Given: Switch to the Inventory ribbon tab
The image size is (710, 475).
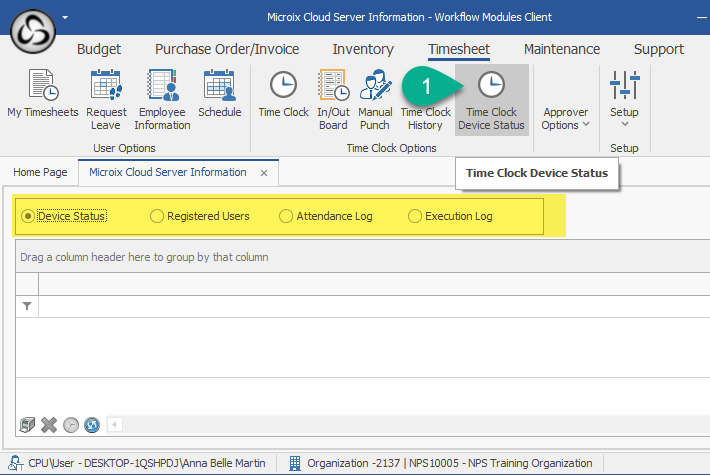Looking at the screenshot, I should [363, 49].
